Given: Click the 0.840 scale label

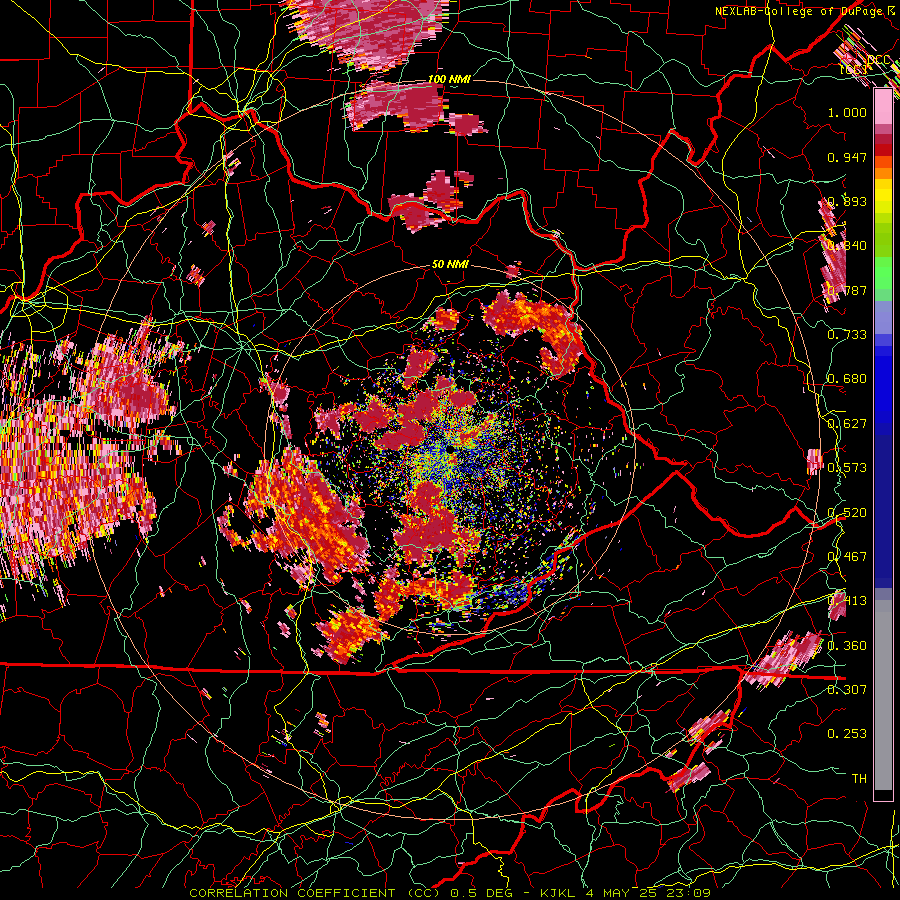Looking at the screenshot, I should (x=847, y=246).
